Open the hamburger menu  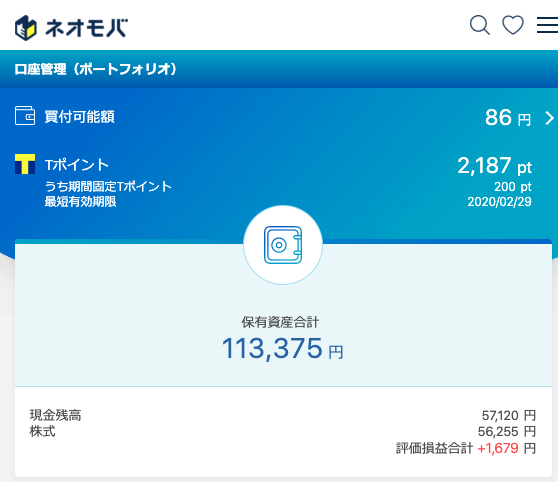click(547, 25)
